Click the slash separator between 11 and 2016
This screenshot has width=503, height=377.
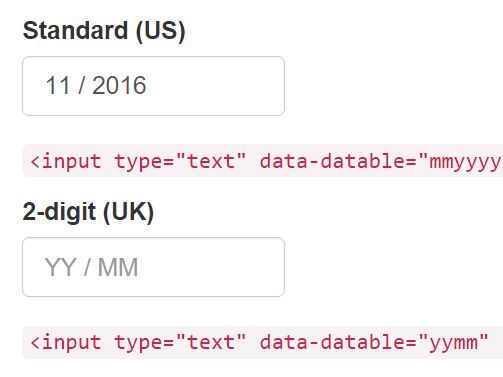click(81, 86)
